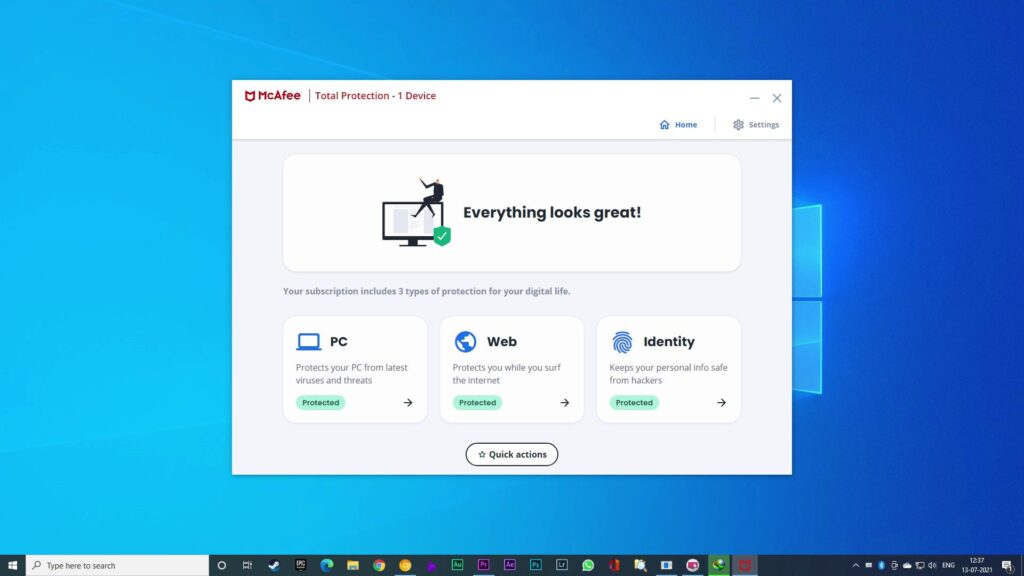Launch Steam from the taskbar
Screen dimensions: 1024x576
click(274, 566)
